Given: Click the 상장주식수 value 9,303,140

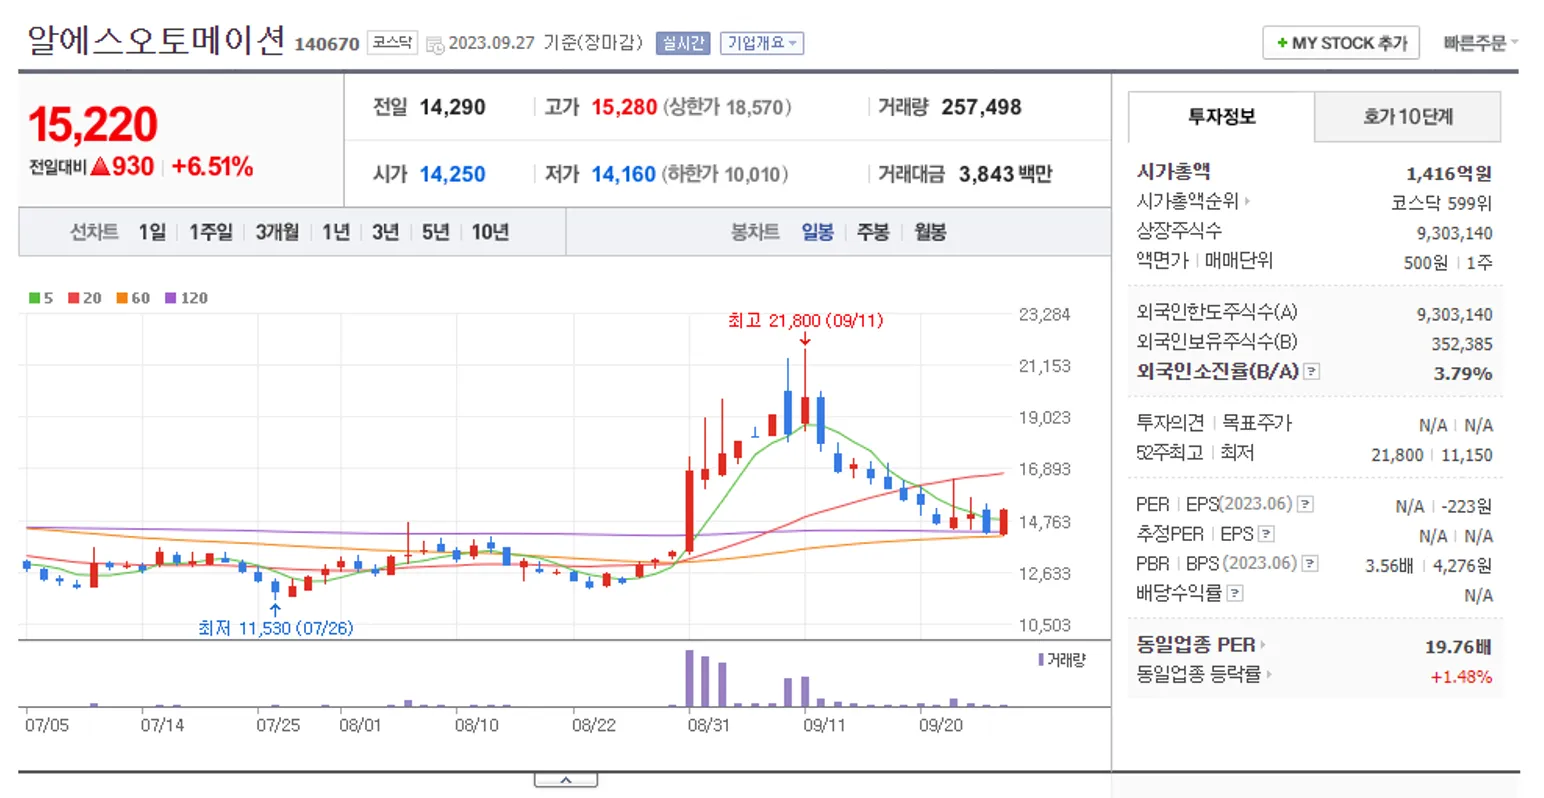Looking at the screenshot, I should point(1454,233).
